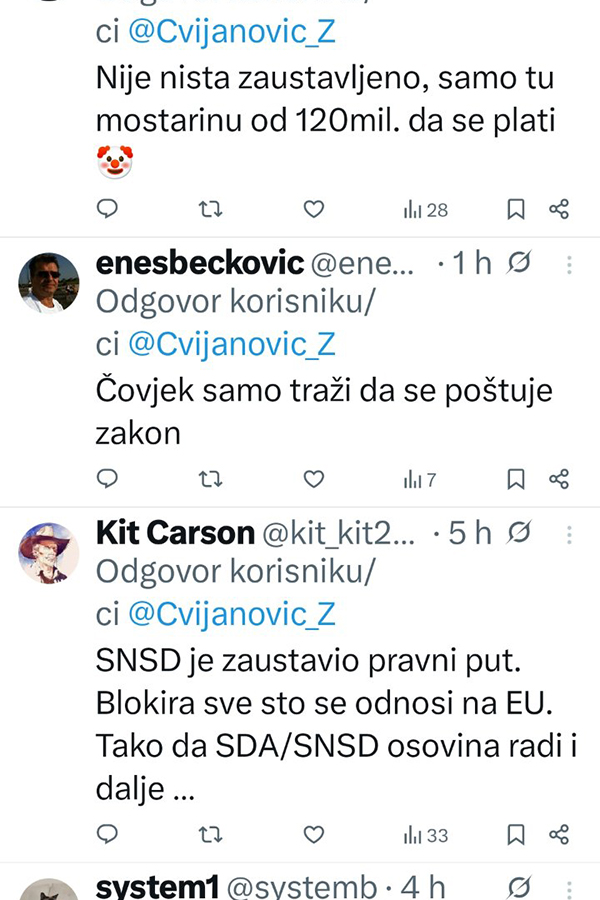Click Kit Carson's cowboy avatar
The image size is (600, 900).
(x=49, y=553)
